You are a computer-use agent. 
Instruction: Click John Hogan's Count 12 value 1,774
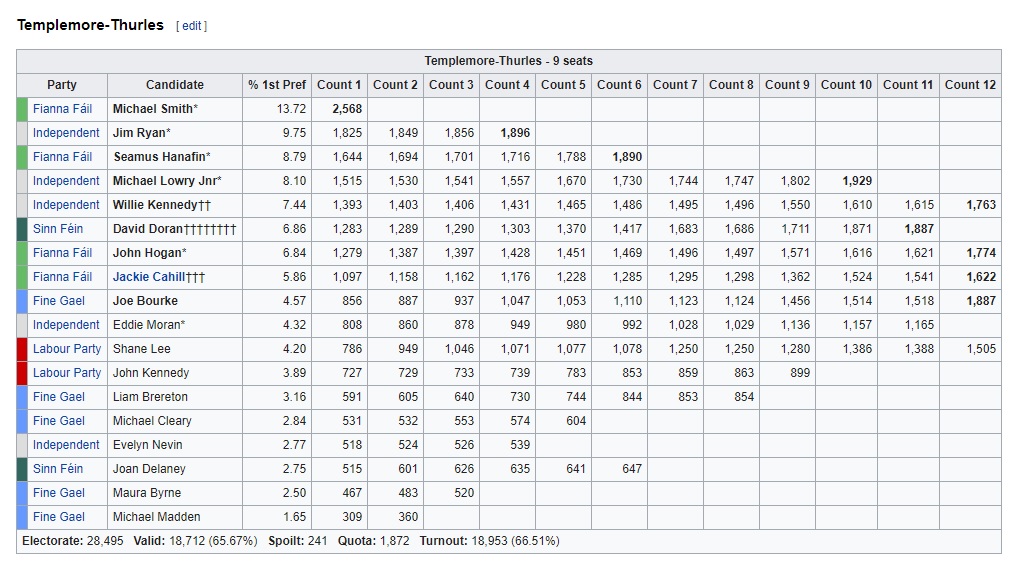click(981, 253)
